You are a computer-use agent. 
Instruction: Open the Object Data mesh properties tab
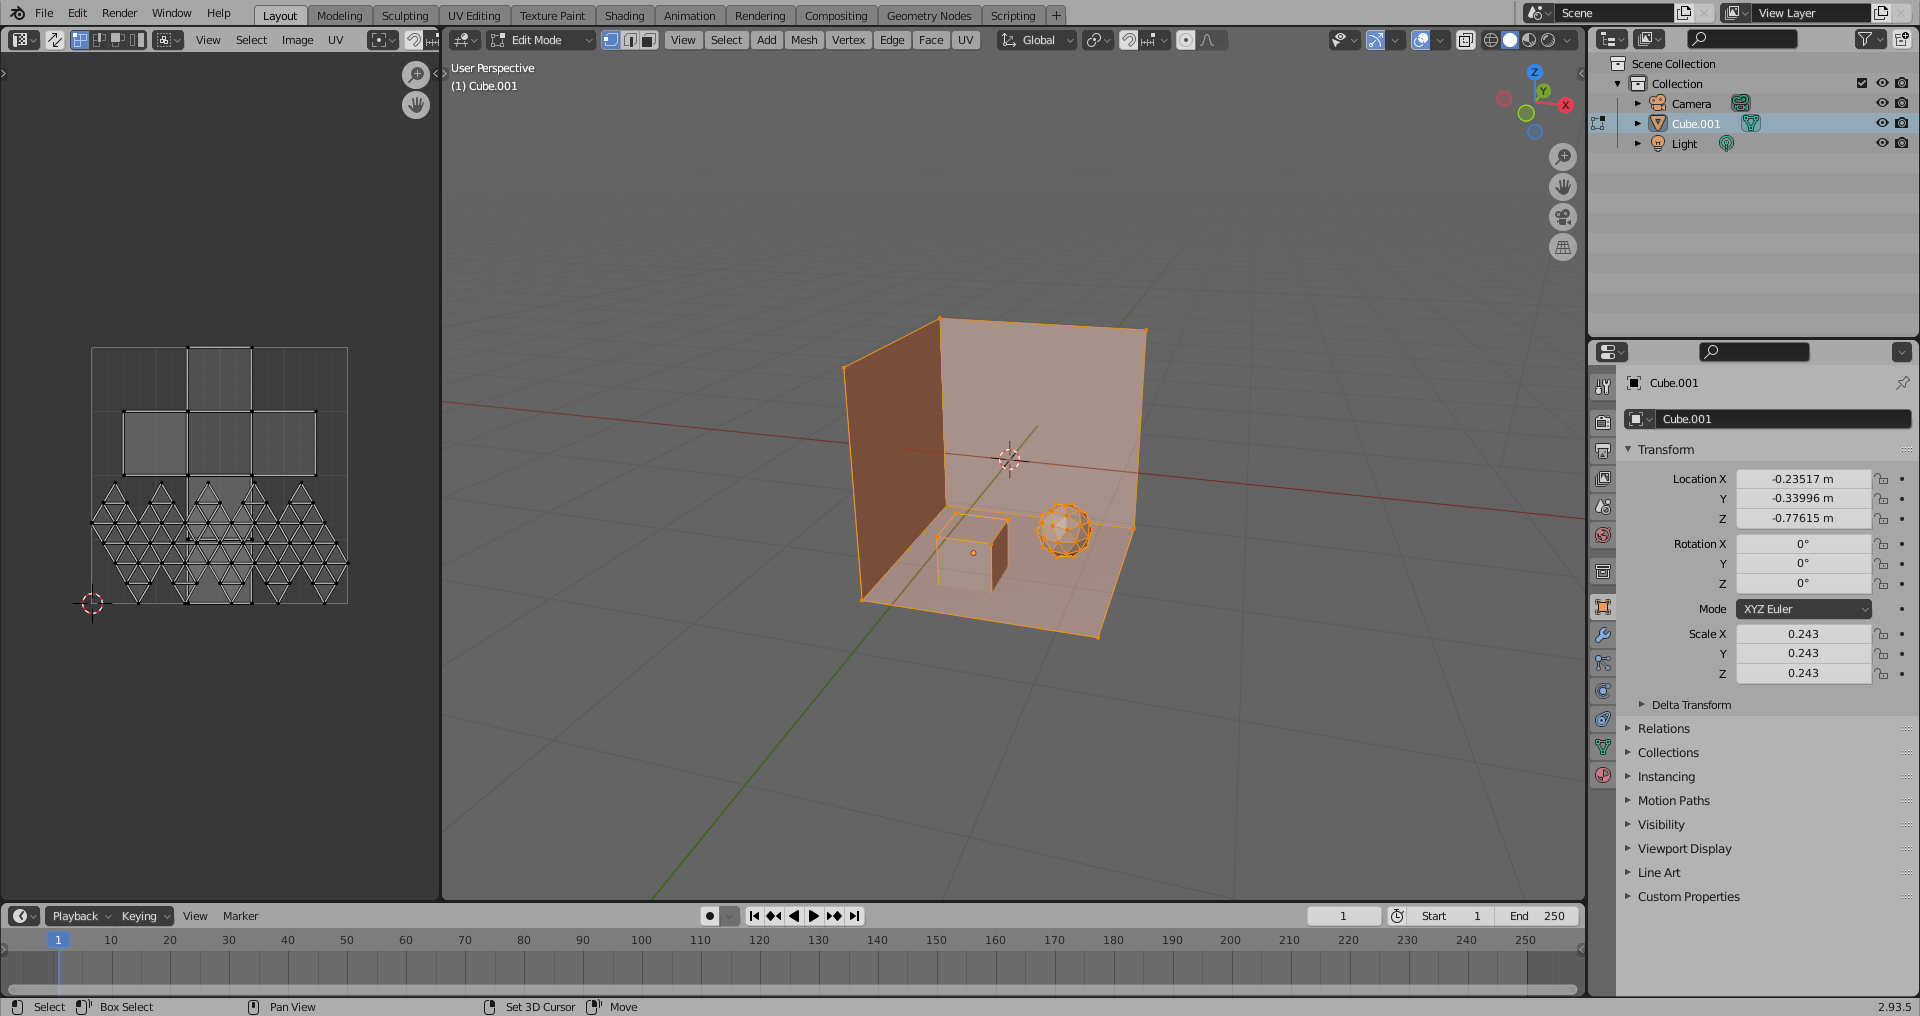(1603, 747)
